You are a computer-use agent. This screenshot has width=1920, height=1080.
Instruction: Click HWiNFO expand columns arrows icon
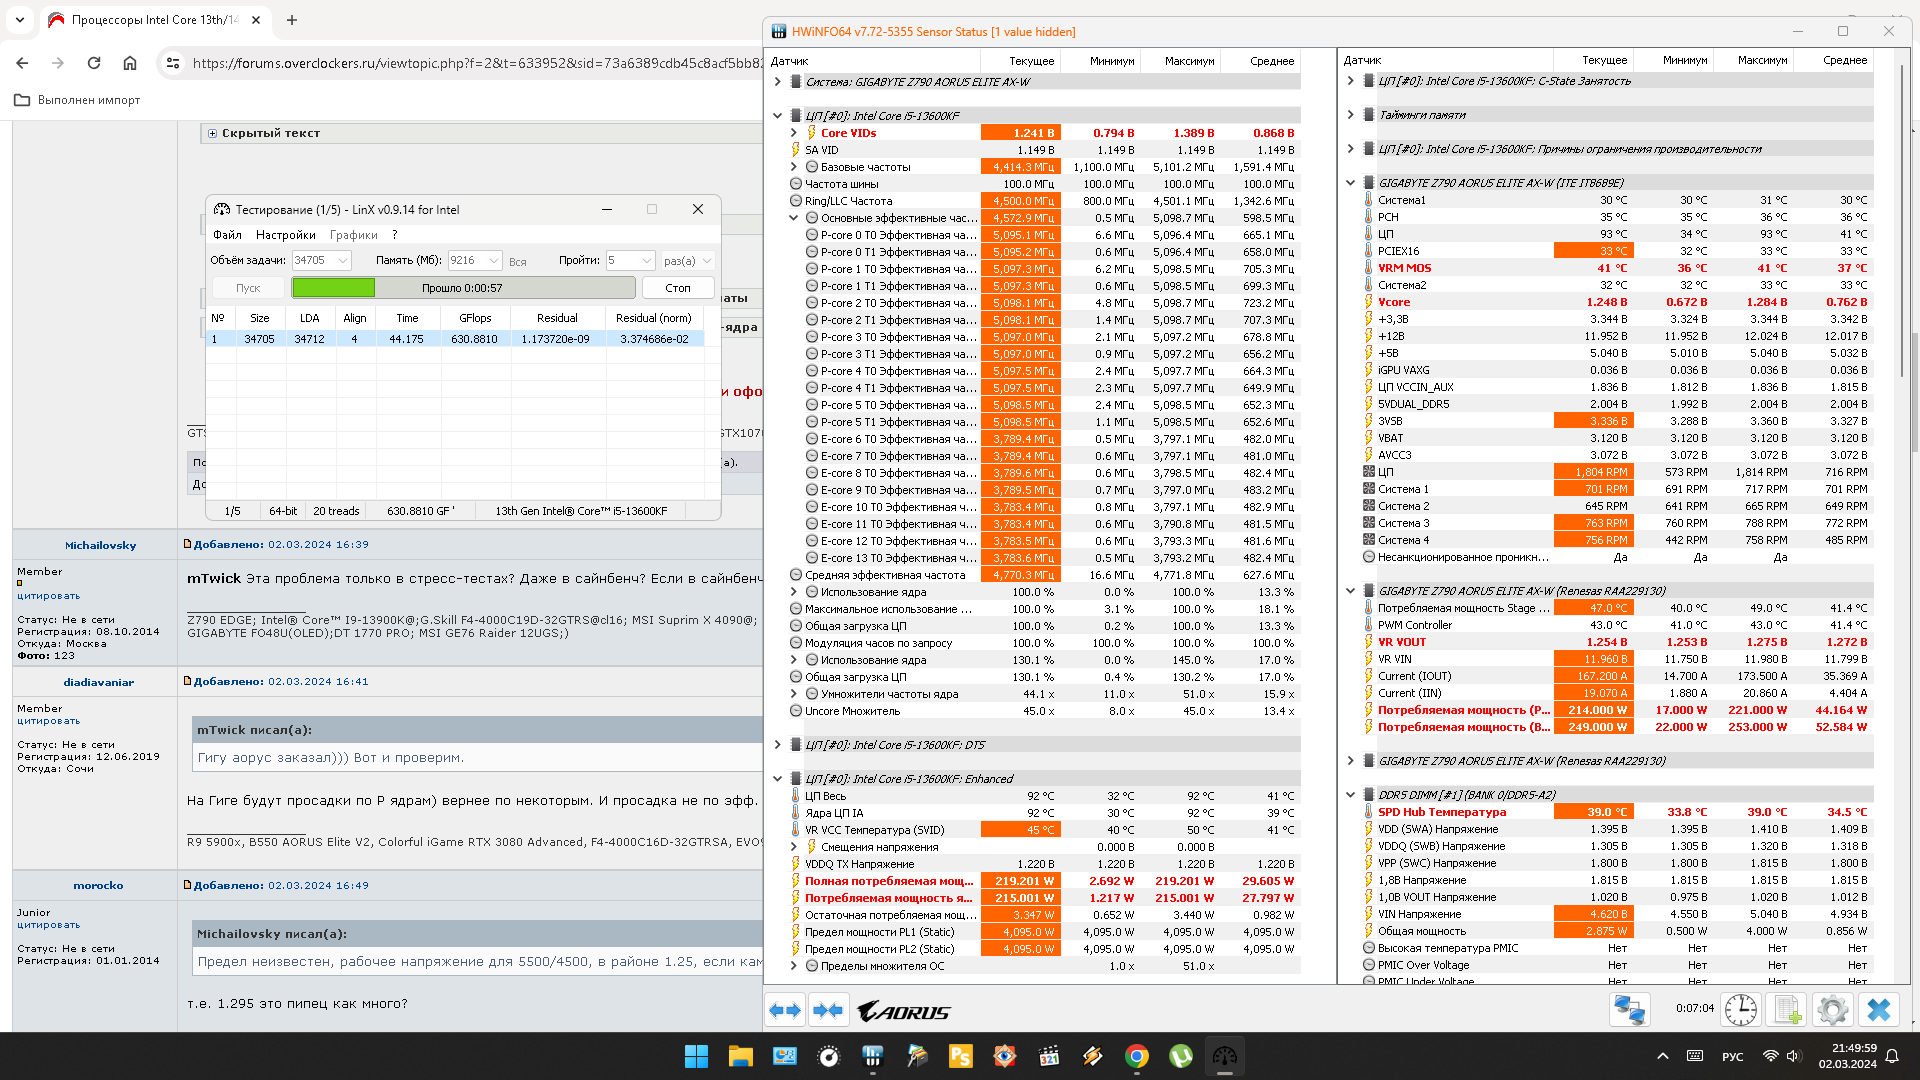785,1011
